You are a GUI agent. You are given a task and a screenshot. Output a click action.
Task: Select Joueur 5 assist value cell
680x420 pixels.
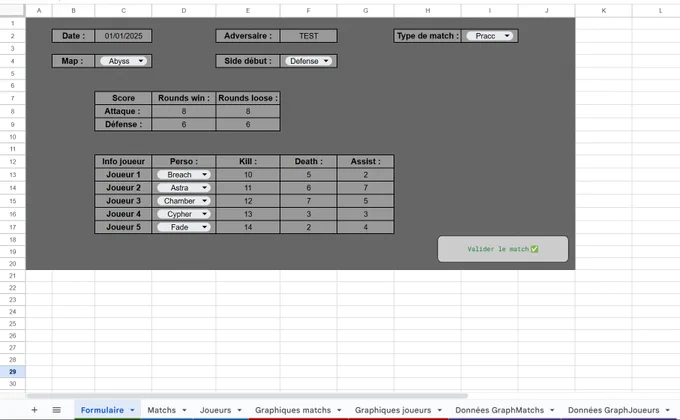click(366, 227)
